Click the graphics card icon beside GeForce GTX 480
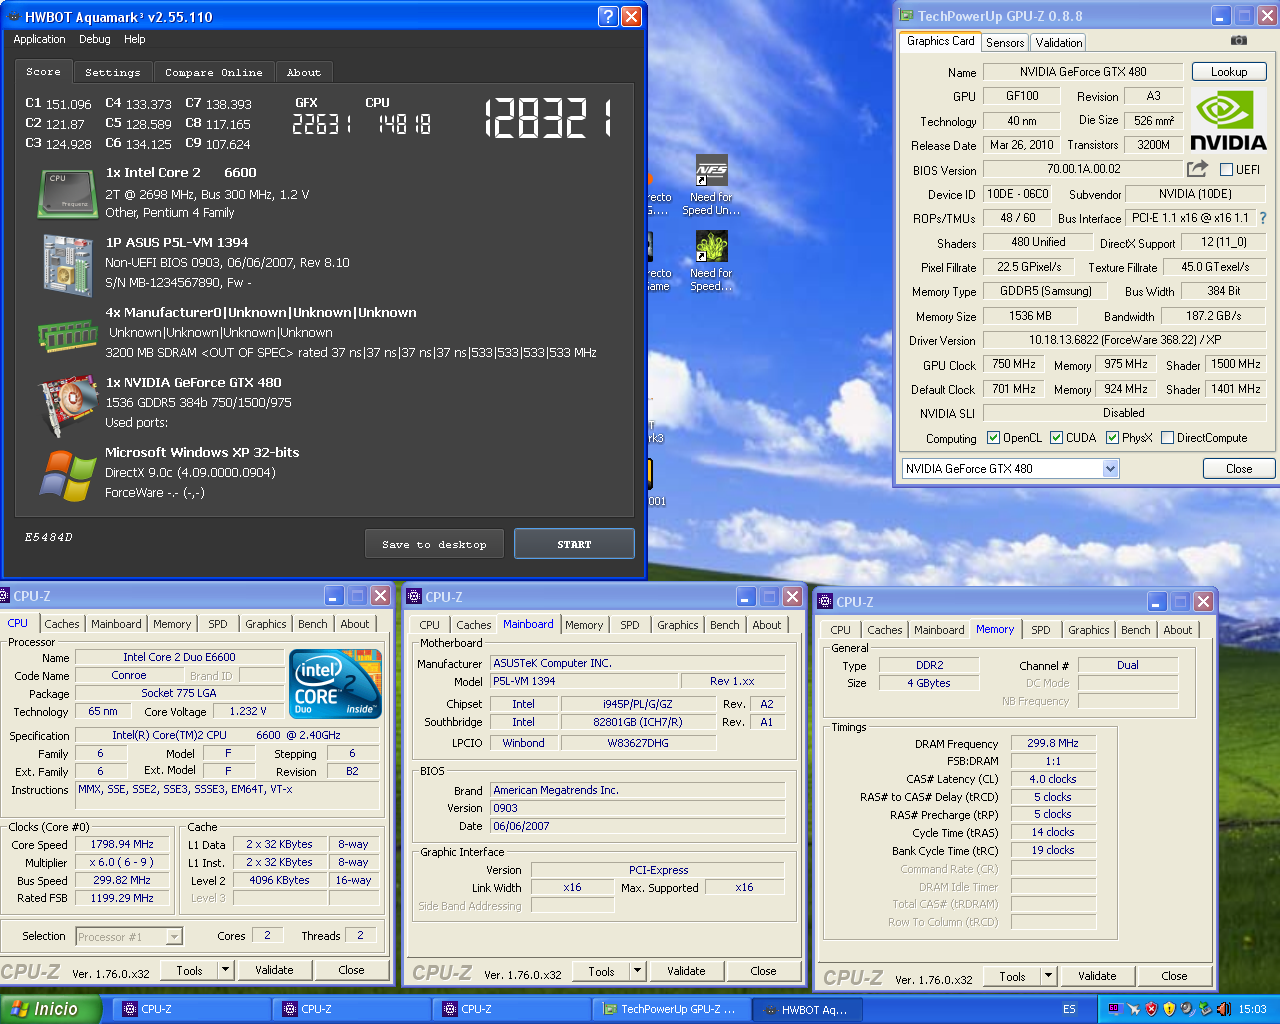Screen dimensions: 1280x1024 point(67,405)
